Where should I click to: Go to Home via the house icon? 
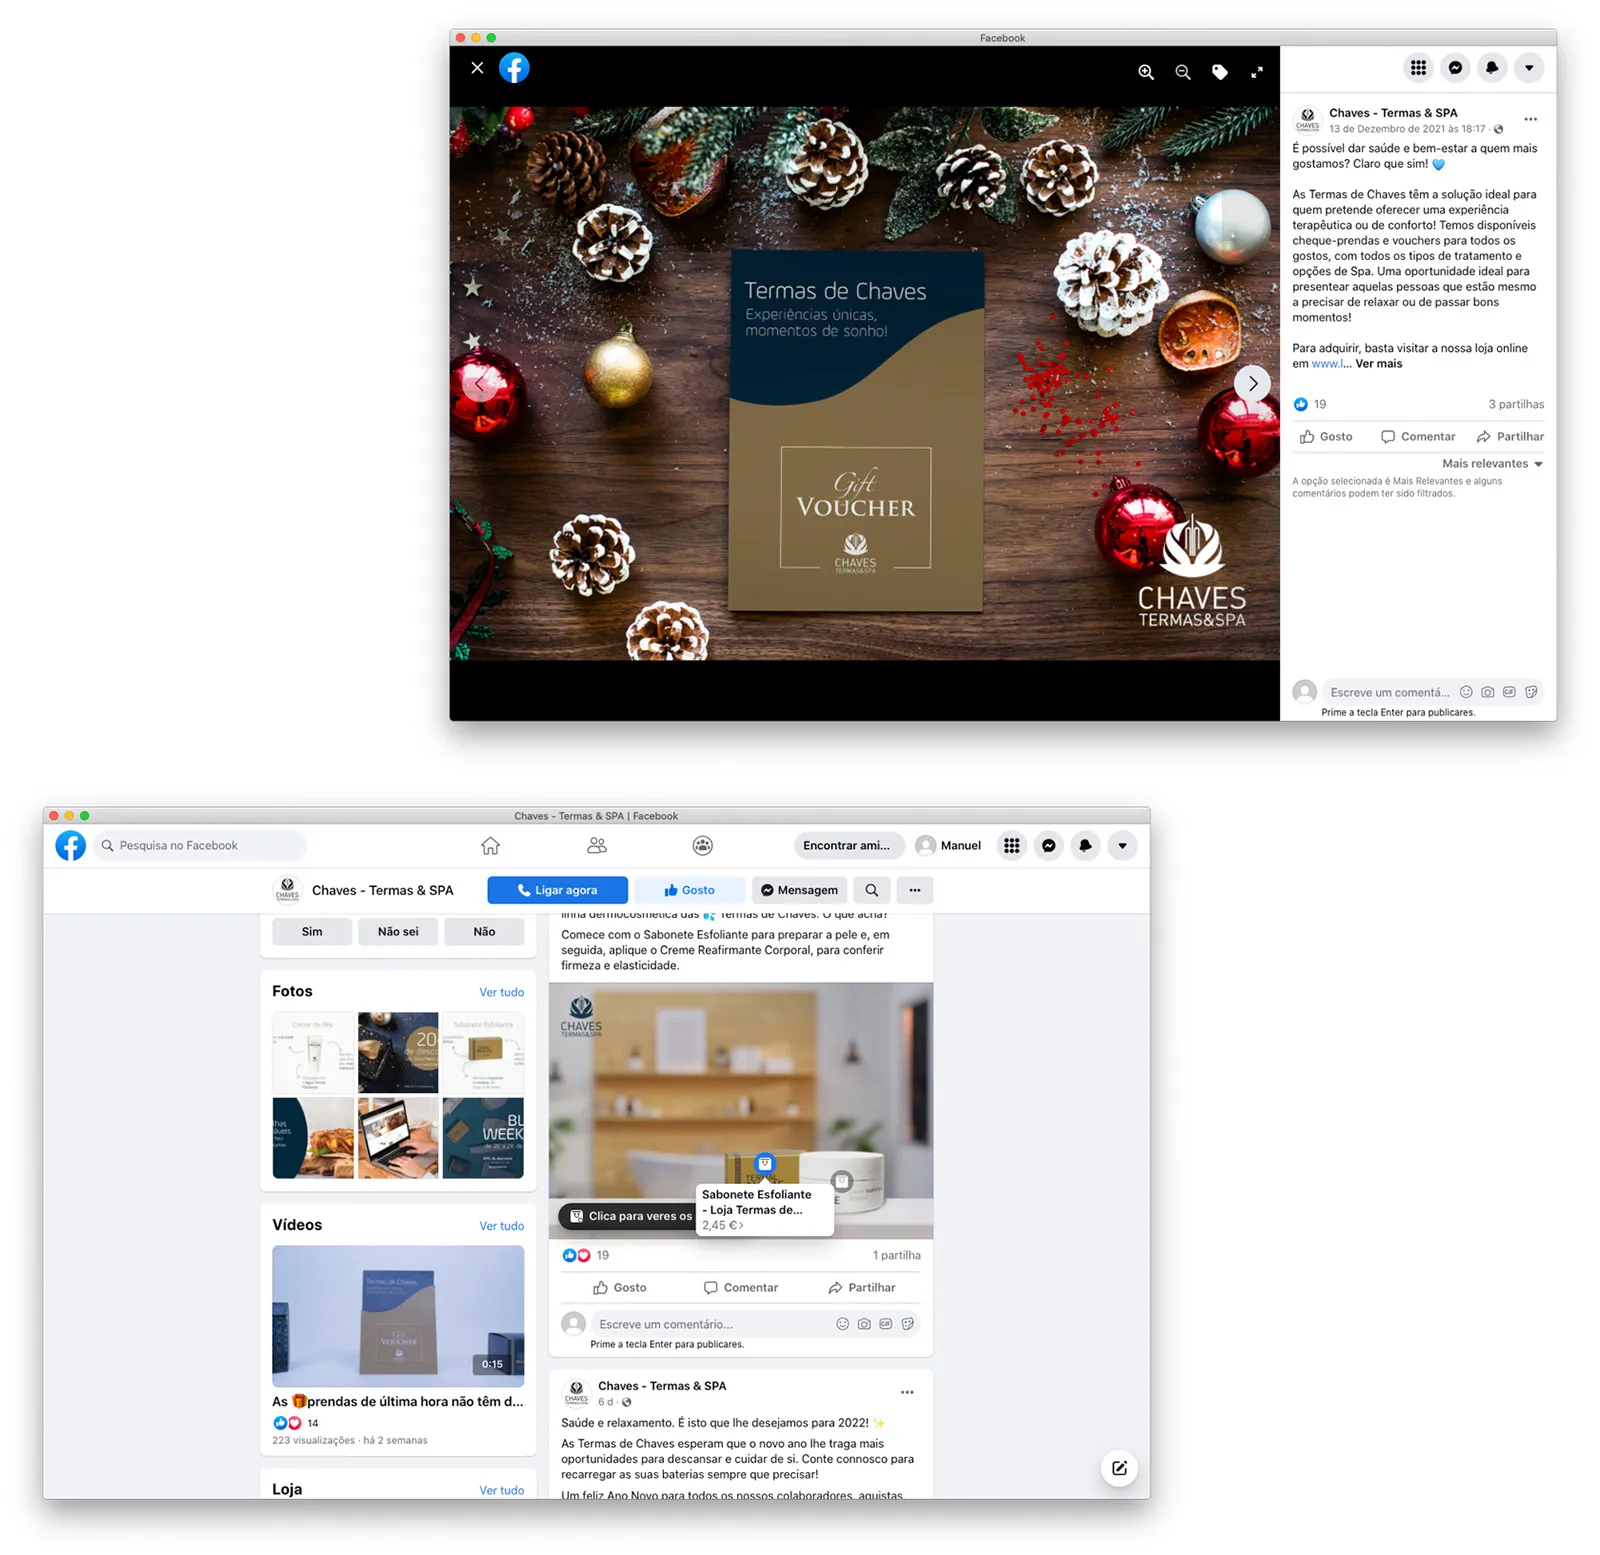point(490,846)
